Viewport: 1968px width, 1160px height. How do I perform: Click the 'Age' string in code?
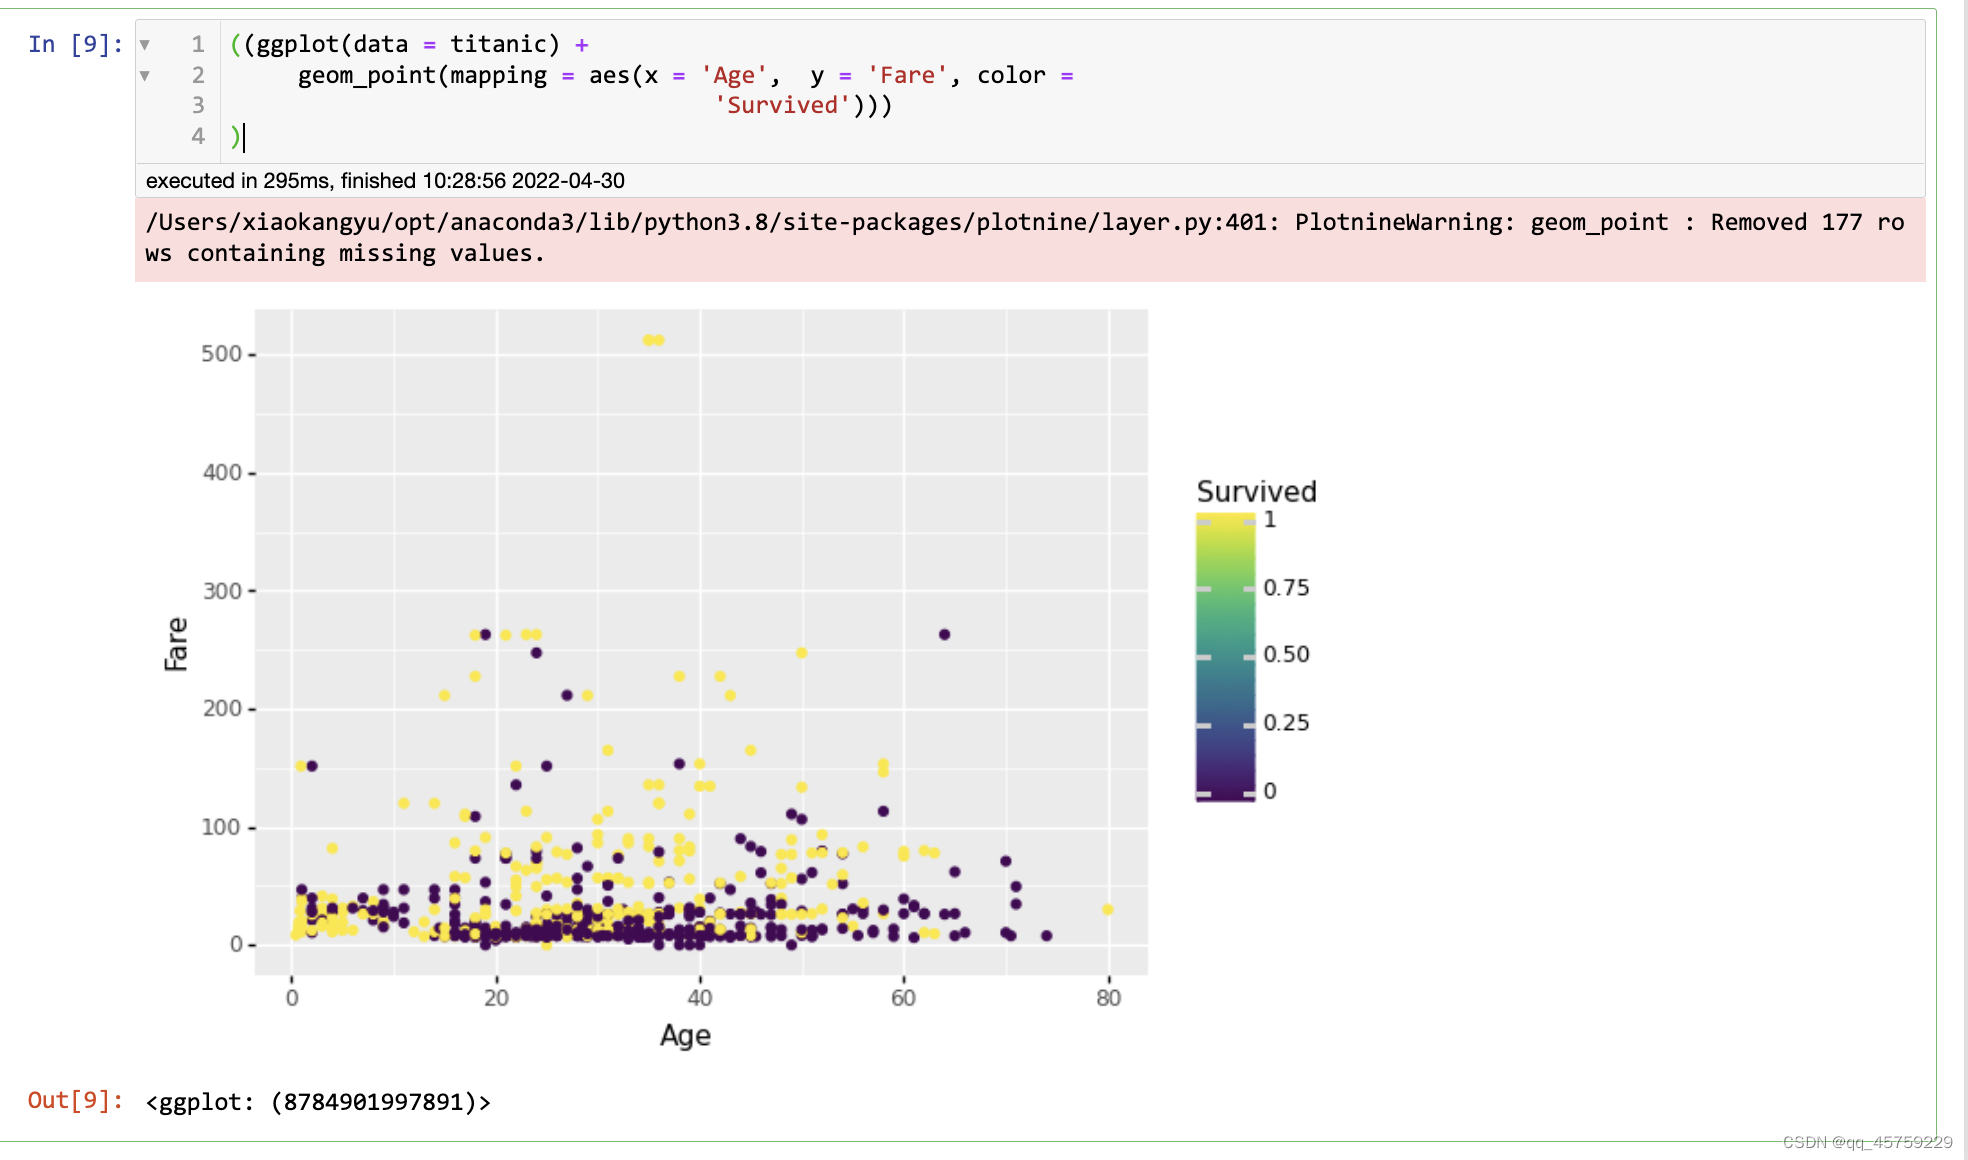coord(734,76)
